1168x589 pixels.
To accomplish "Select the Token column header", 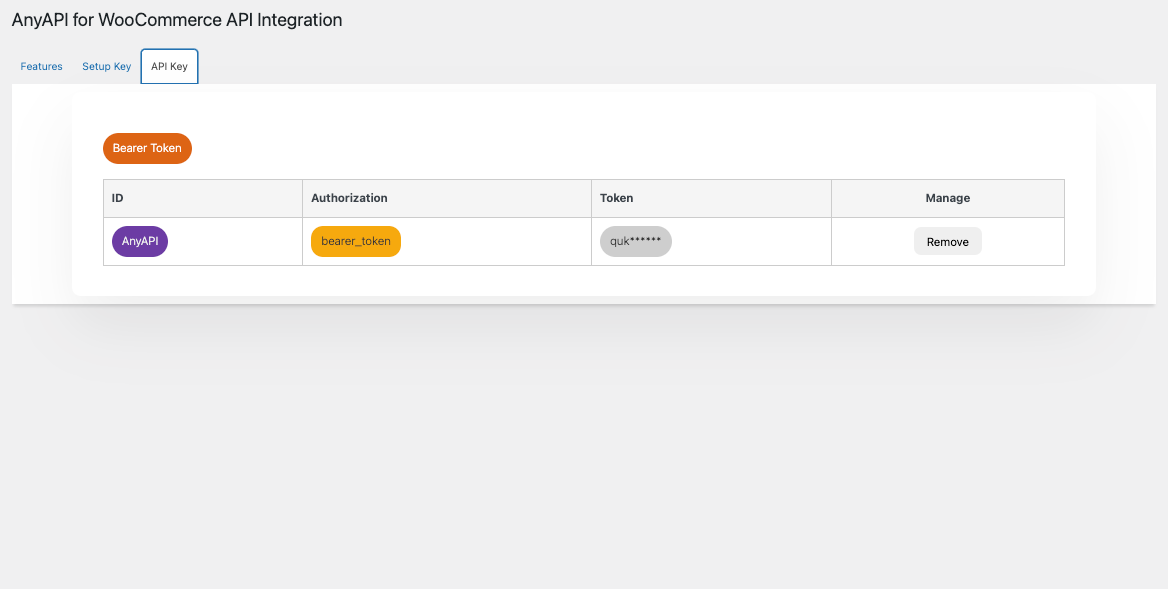I will (616, 199).
